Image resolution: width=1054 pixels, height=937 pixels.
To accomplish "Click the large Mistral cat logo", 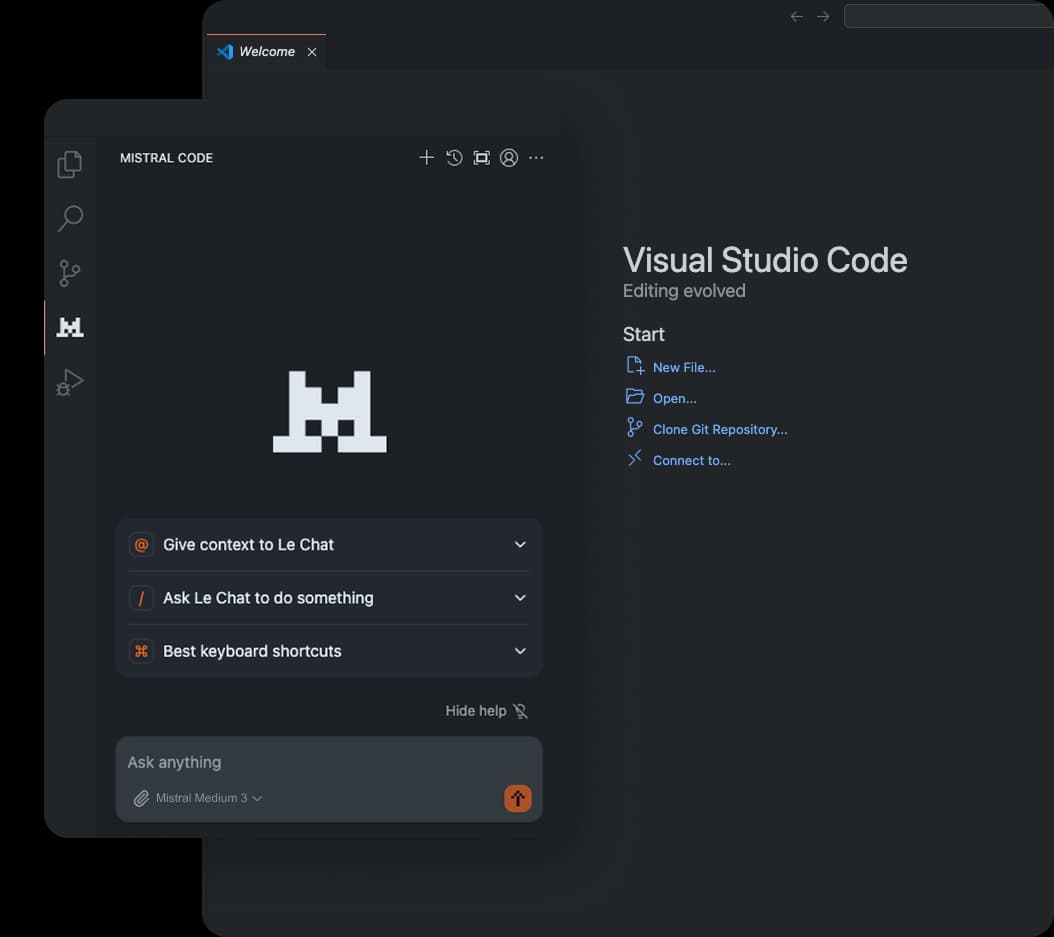I will pos(329,411).
